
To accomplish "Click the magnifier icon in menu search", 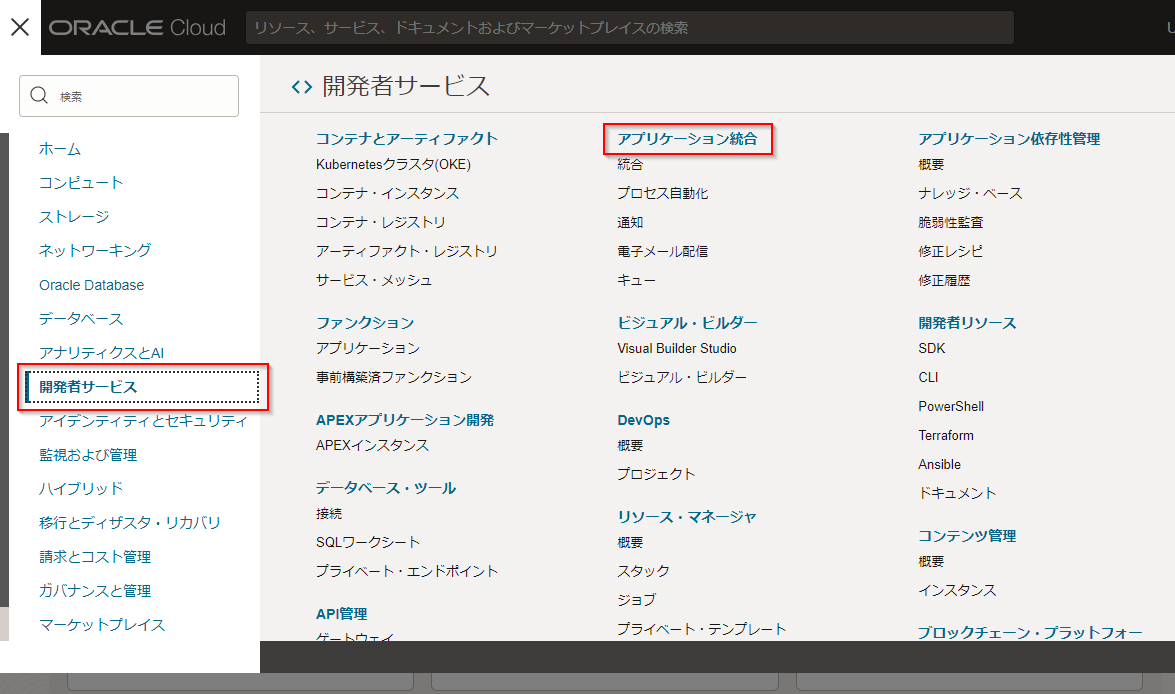I will point(40,96).
